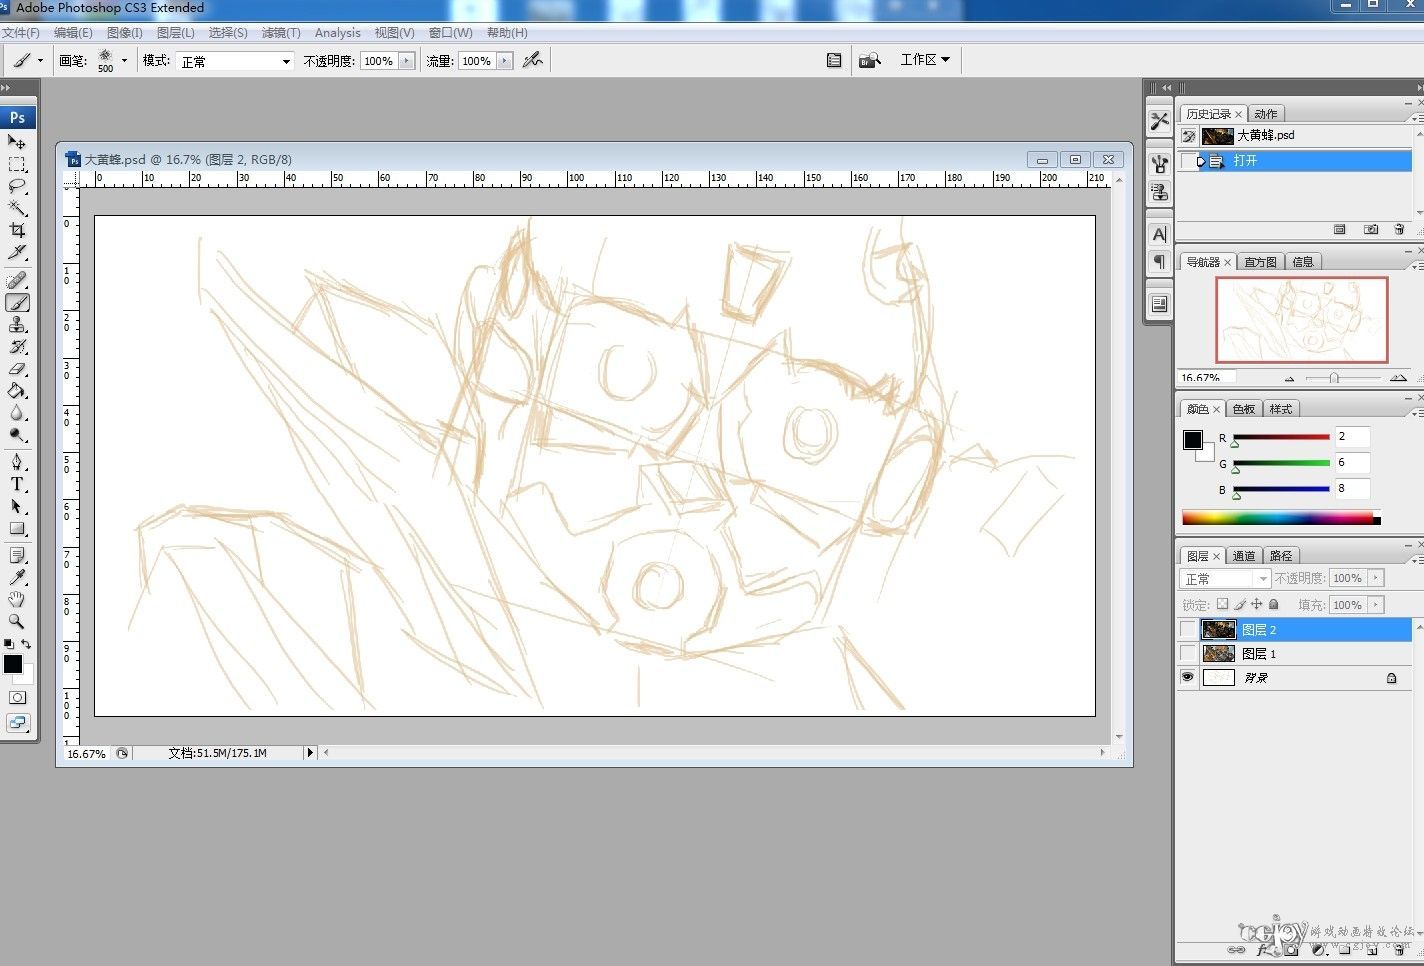Screen dimensions: 1424x966
Task: Open the 滤镜(T) menu
Action: pos(281,33)
